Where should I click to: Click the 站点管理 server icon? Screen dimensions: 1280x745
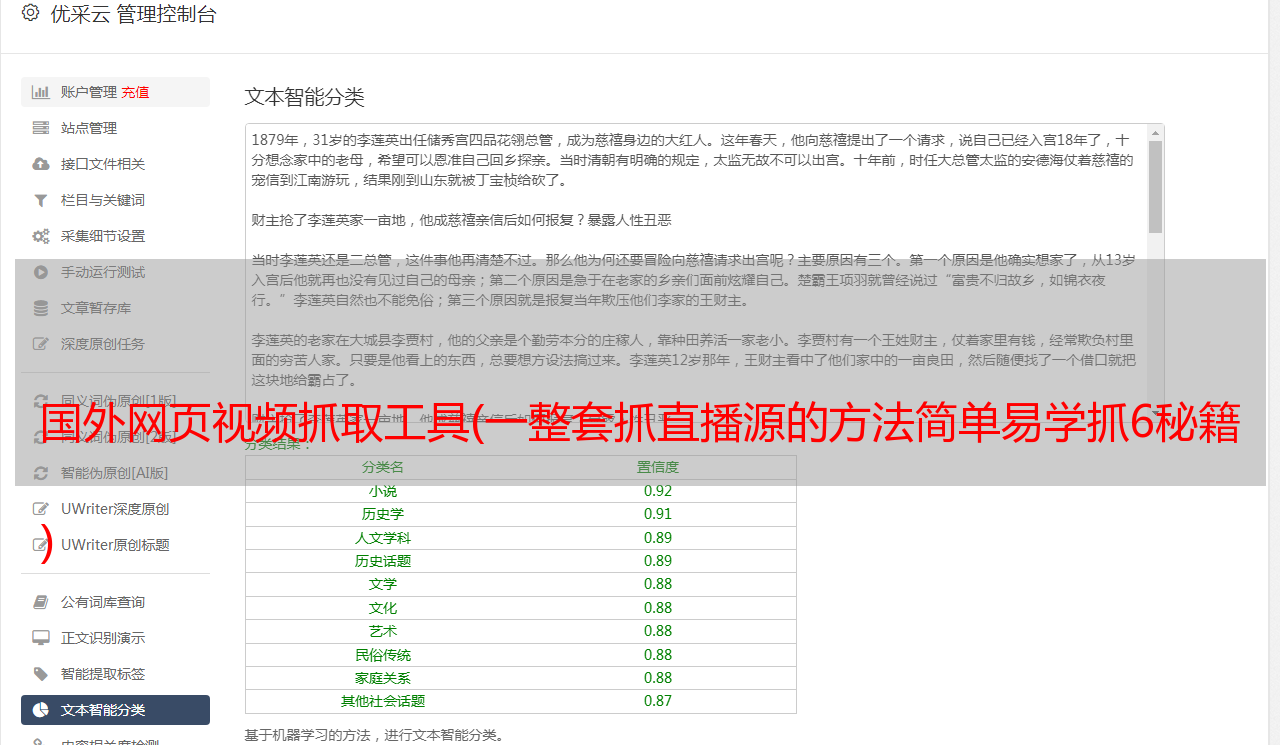pos(41,128)
